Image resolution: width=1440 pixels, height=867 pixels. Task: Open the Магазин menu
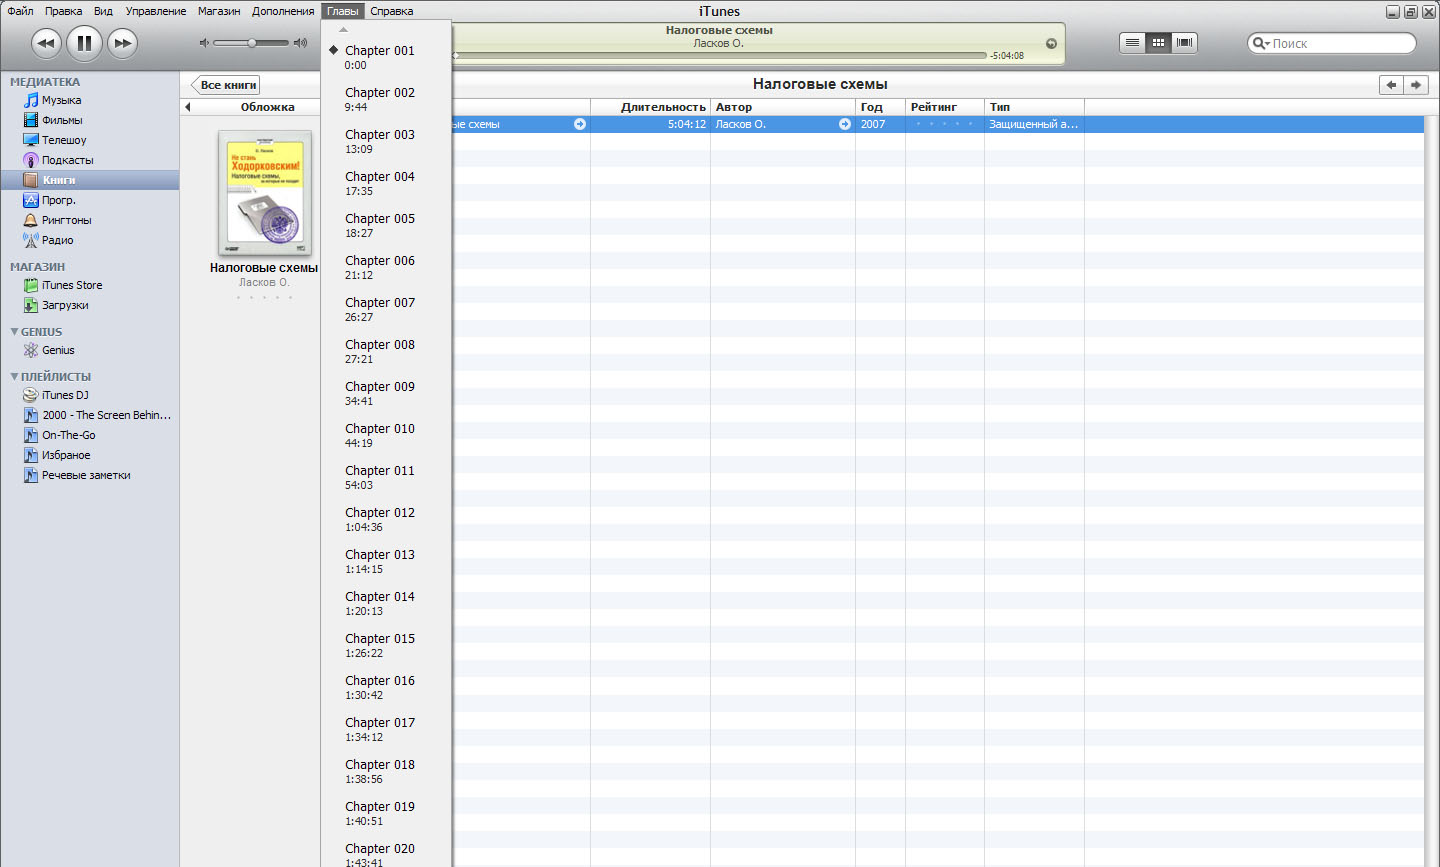point(219,11)
